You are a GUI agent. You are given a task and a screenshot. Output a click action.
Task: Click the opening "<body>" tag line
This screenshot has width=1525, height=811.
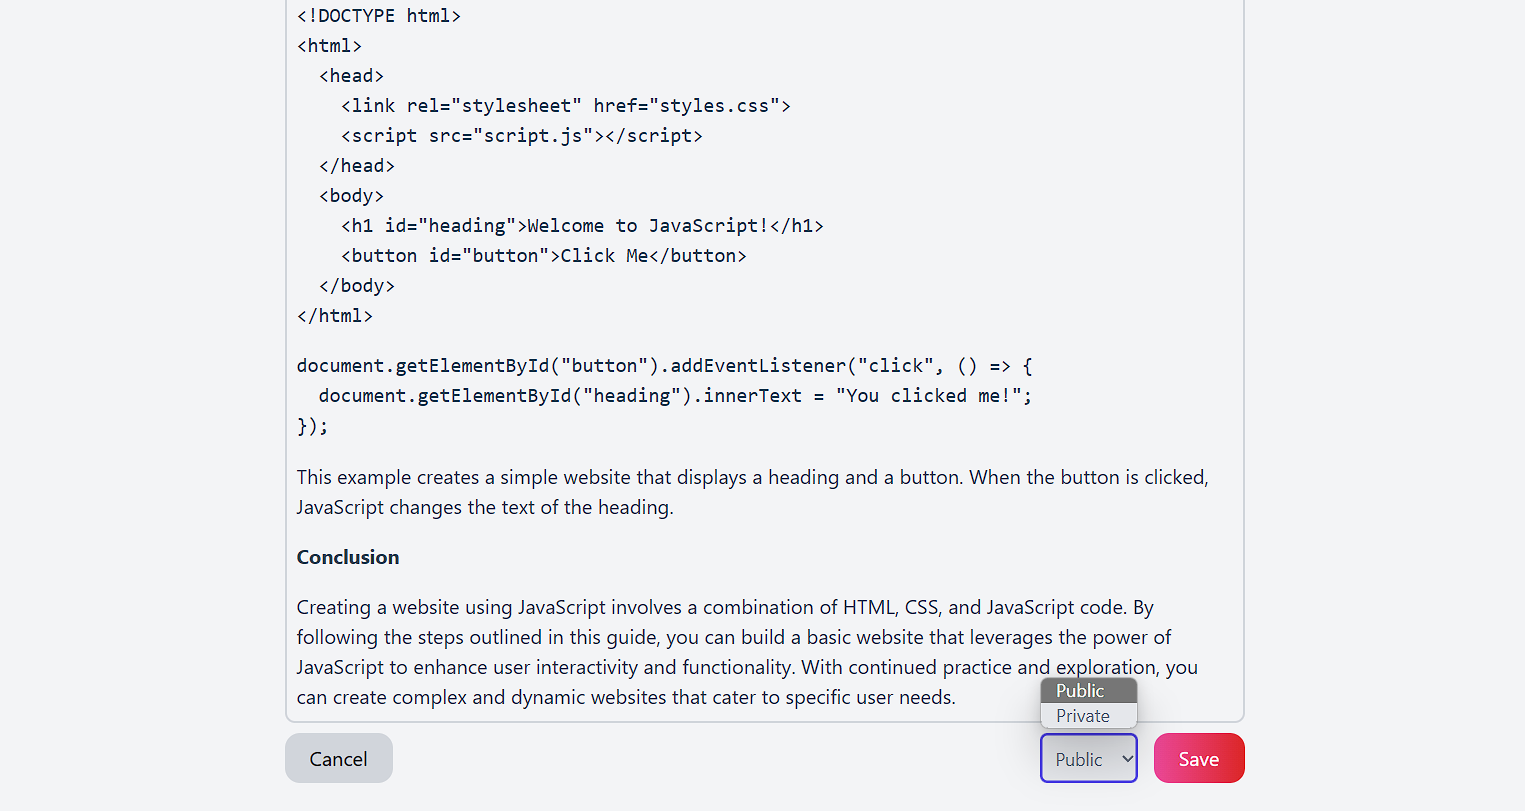pyautogui.click(x=351, y=196)
